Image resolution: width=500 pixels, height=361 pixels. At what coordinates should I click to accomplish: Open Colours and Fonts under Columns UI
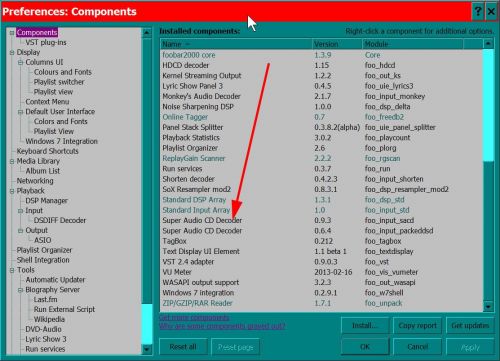click(x=62, y=72)
